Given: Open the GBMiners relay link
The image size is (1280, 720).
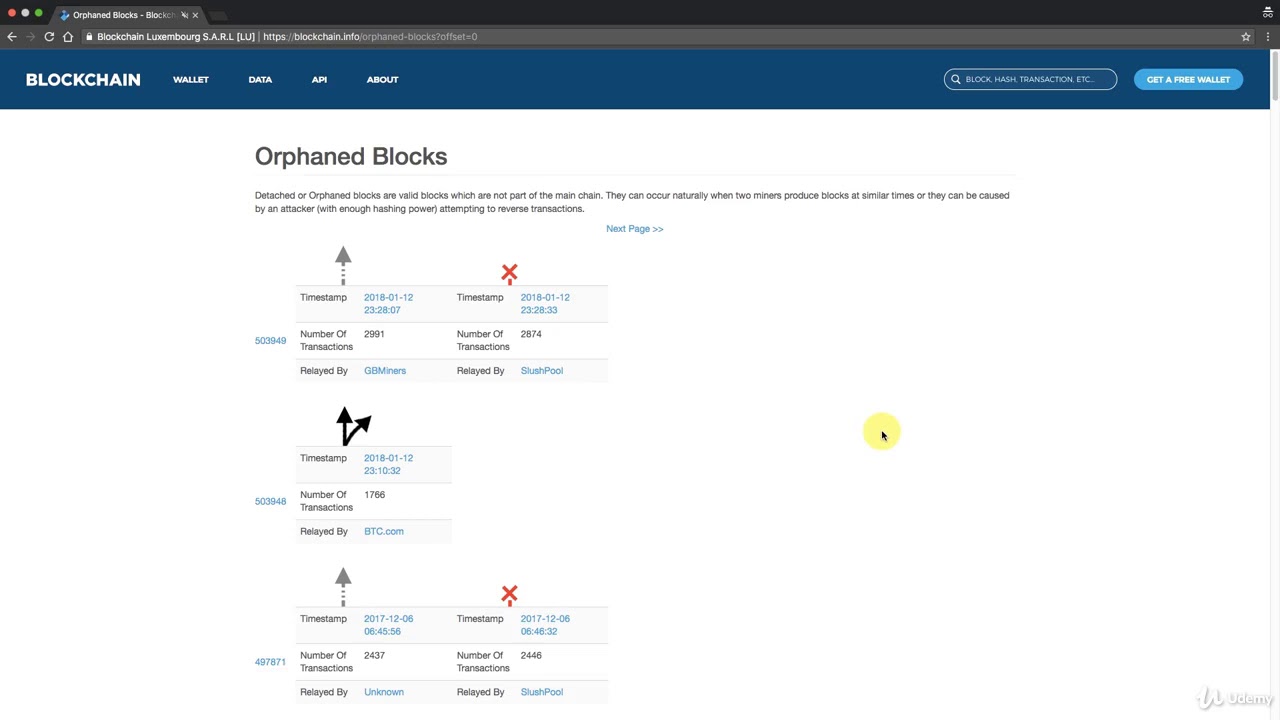Looking at the screenshot, I should [x=385, y=371].
